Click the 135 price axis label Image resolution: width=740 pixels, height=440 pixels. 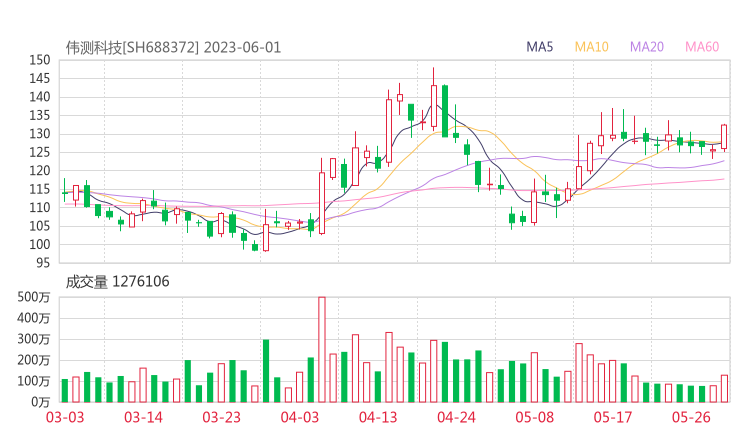click(40, 115)
